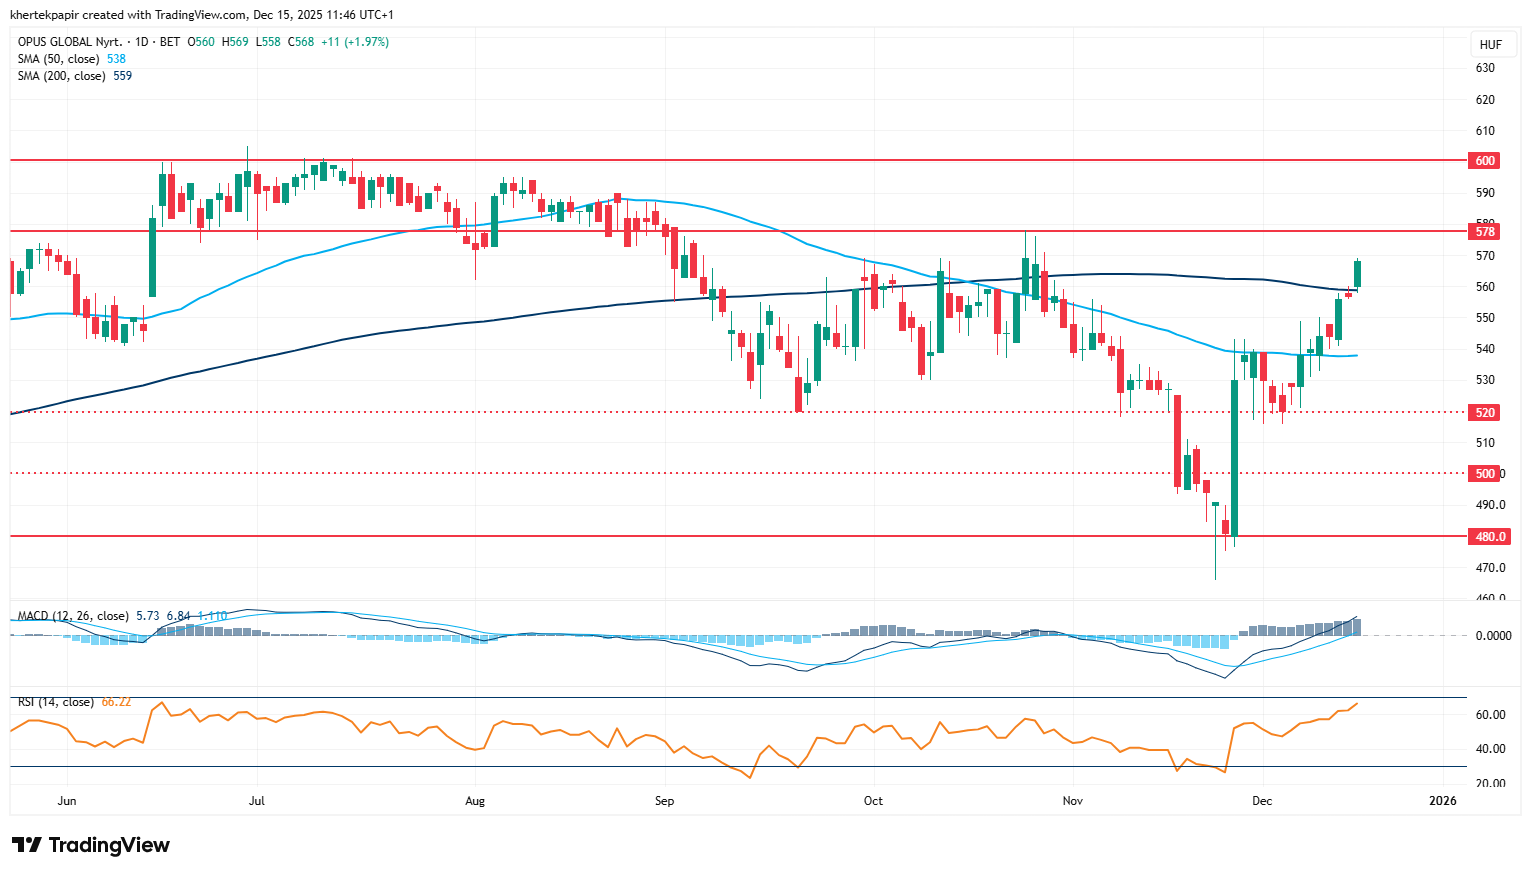The width and height of the screenshot is (1531, 875).
Task: Click the 520 dotted-line price label
Action: click(x=1485, y=413)
